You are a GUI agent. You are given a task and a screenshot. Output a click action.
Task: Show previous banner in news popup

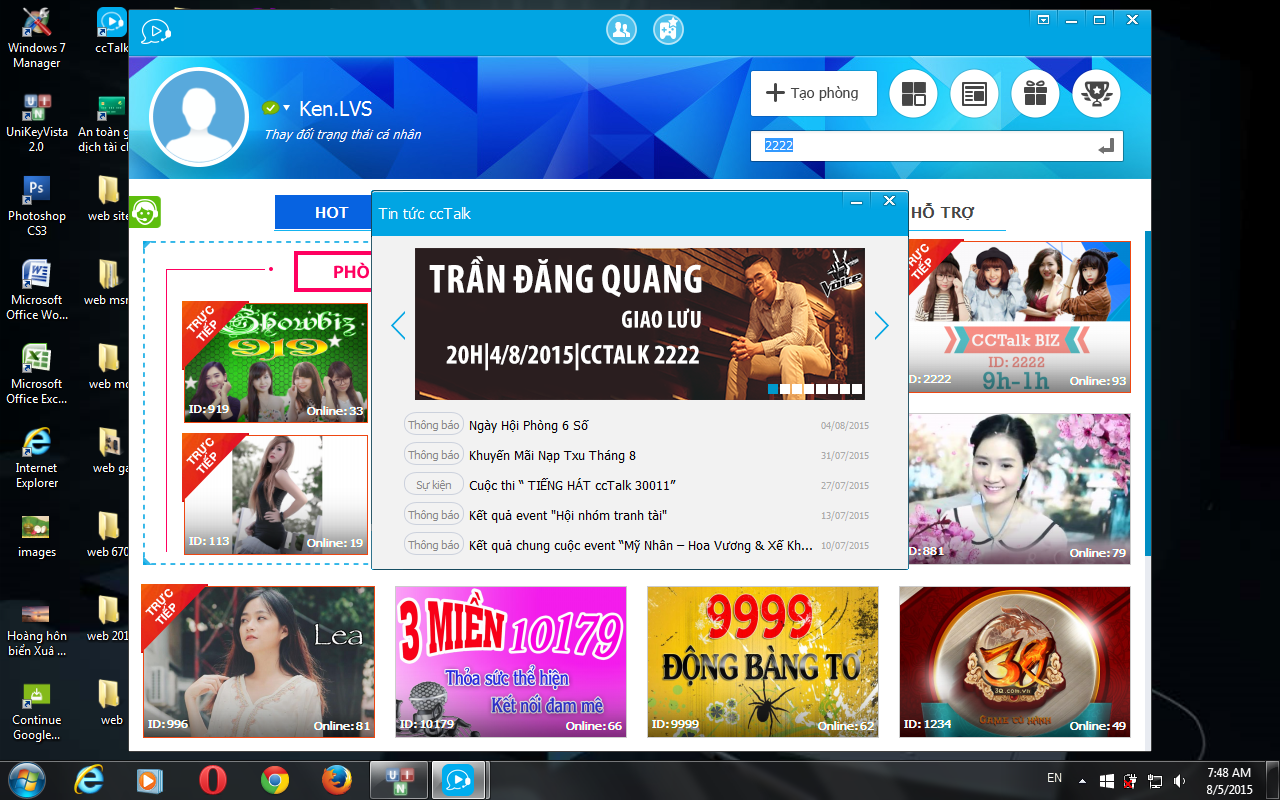coord(398,325)
